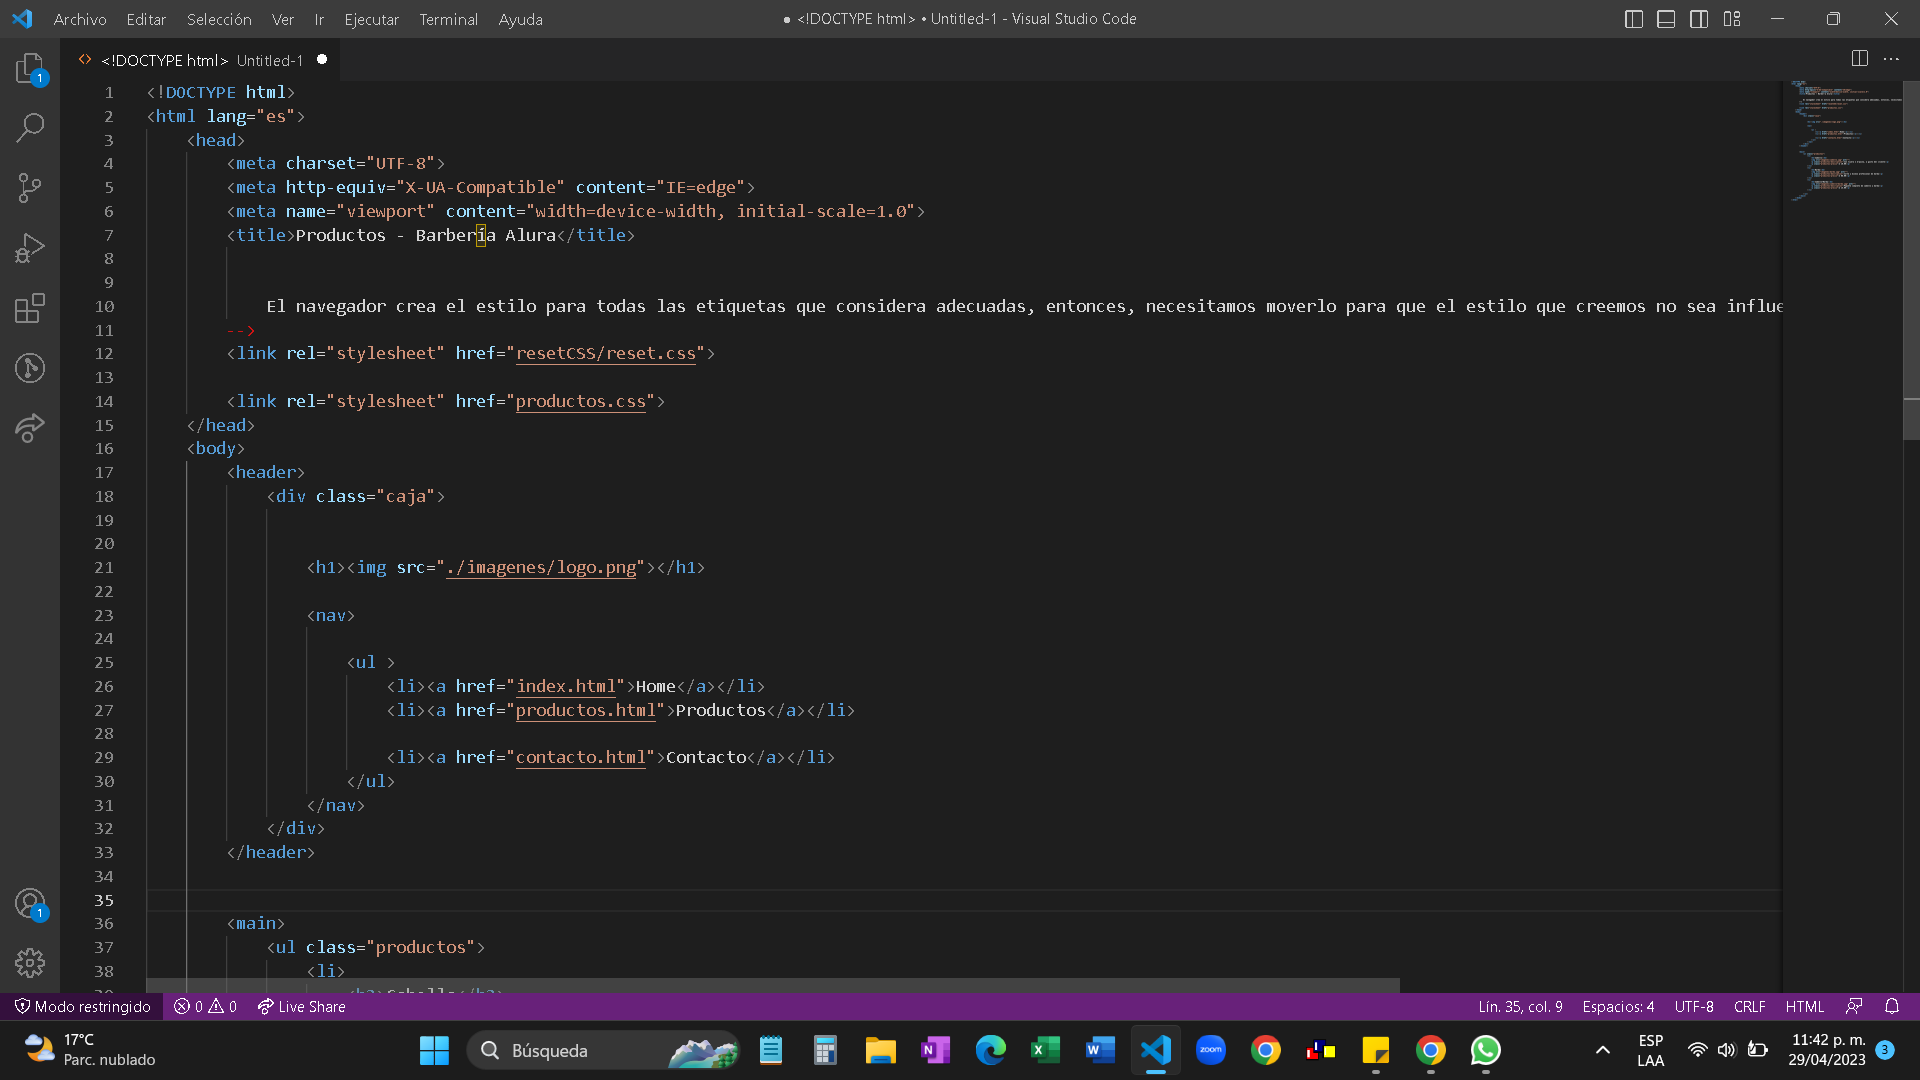Open Microsoft Edge from the taskbar
Viewport: 1920px width, 1080px height.
990,1050
